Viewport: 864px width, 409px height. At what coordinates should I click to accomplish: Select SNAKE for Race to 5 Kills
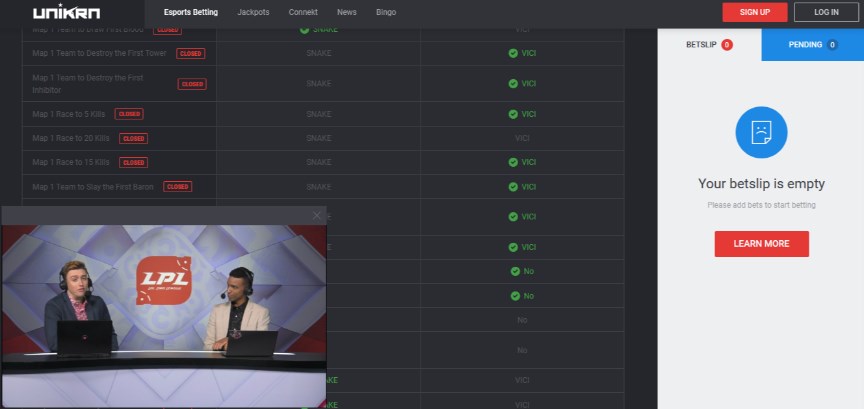(x=318, y=114)
